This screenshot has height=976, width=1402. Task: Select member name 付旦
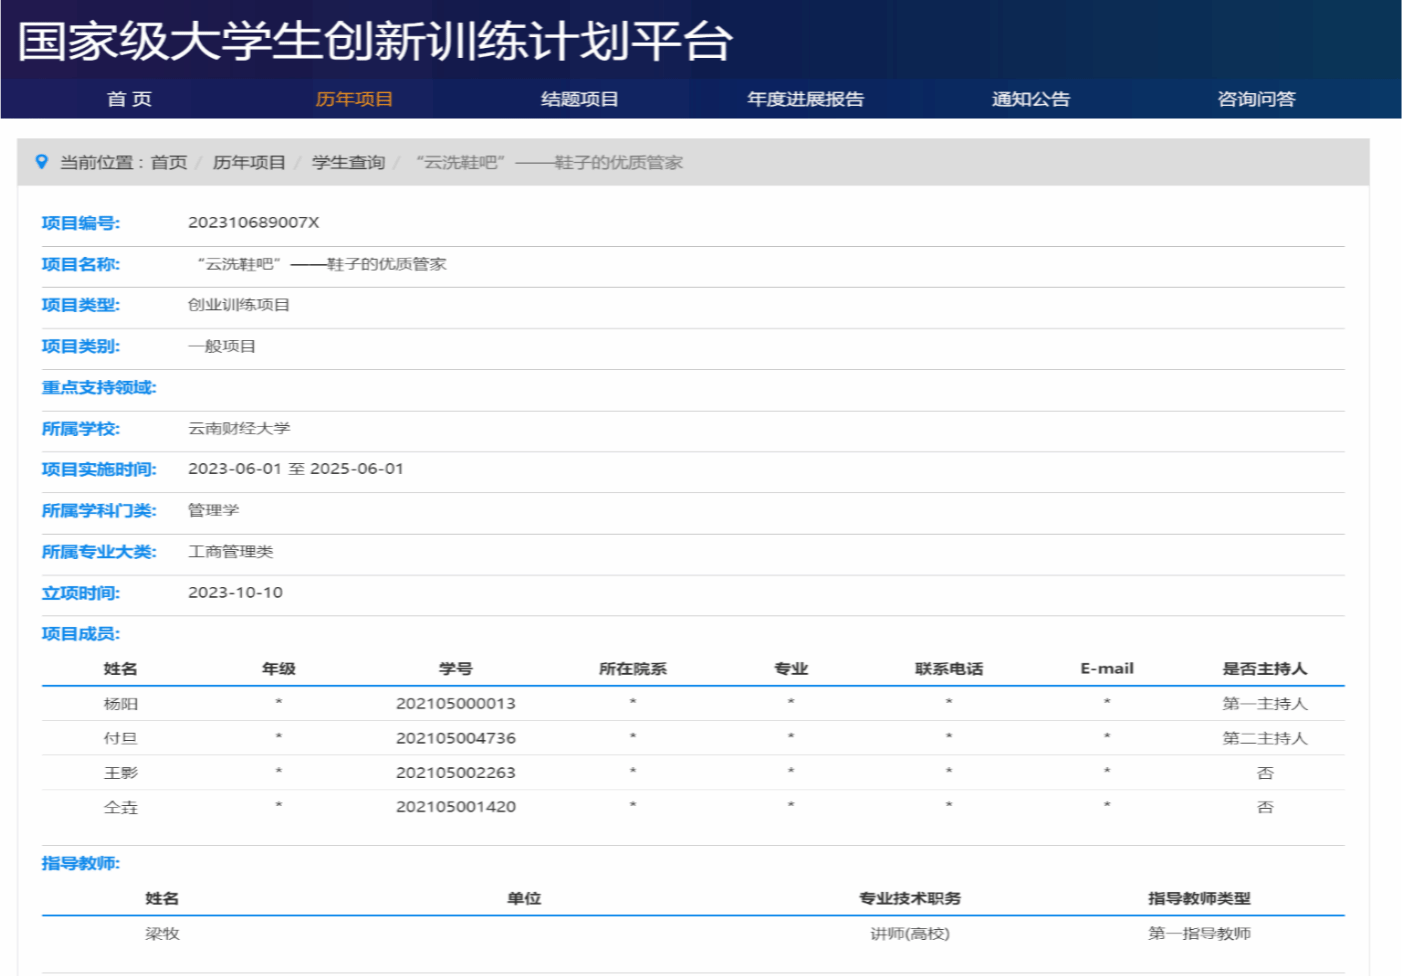click(x=121, y=738)
